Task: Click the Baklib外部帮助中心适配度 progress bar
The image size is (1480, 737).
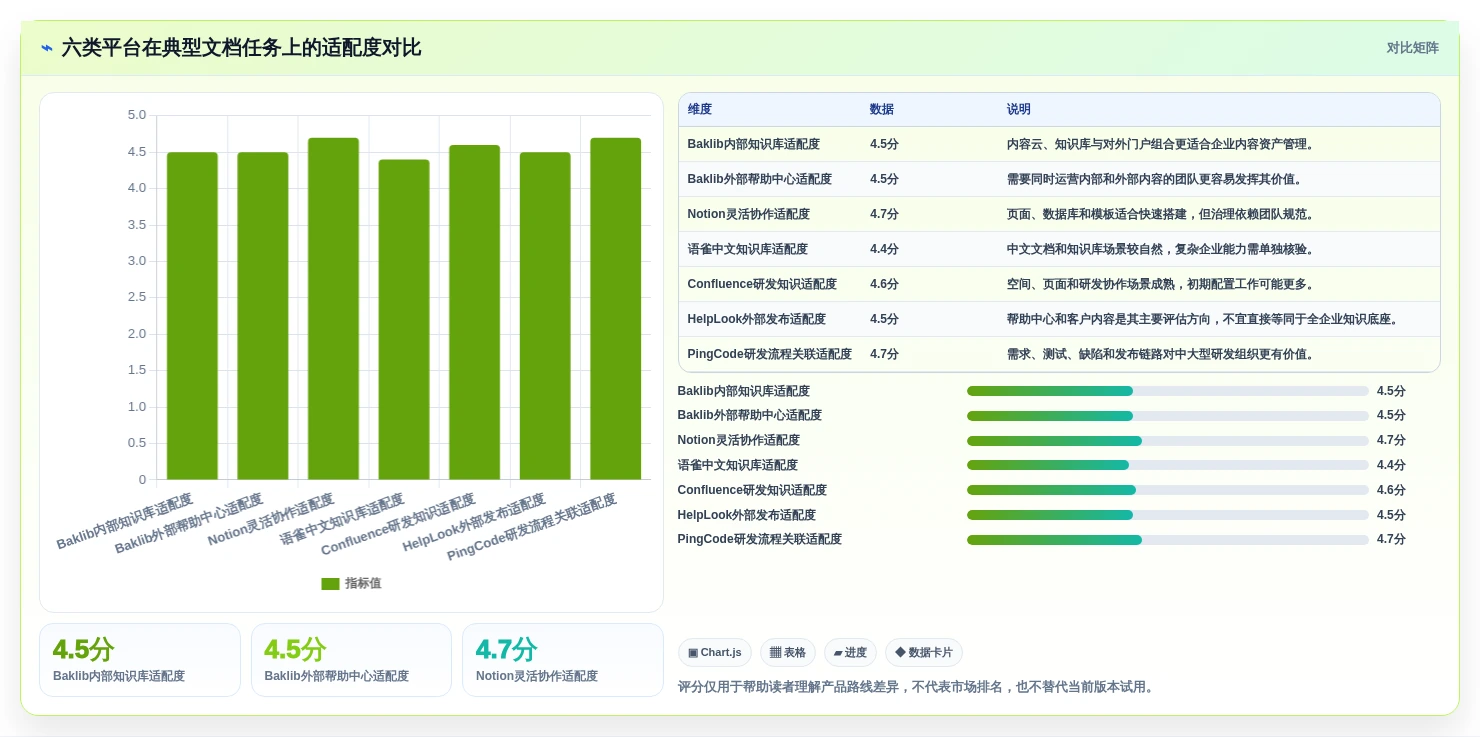Action: click(x=1167, y=416)
